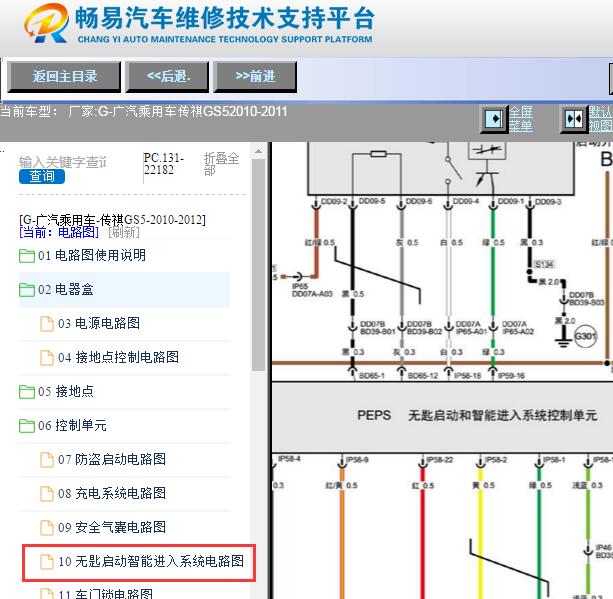Click the 刷新 refresh link
Image resolution: width=613 pixels, height=599 pixels.
[x=124, y=232]
